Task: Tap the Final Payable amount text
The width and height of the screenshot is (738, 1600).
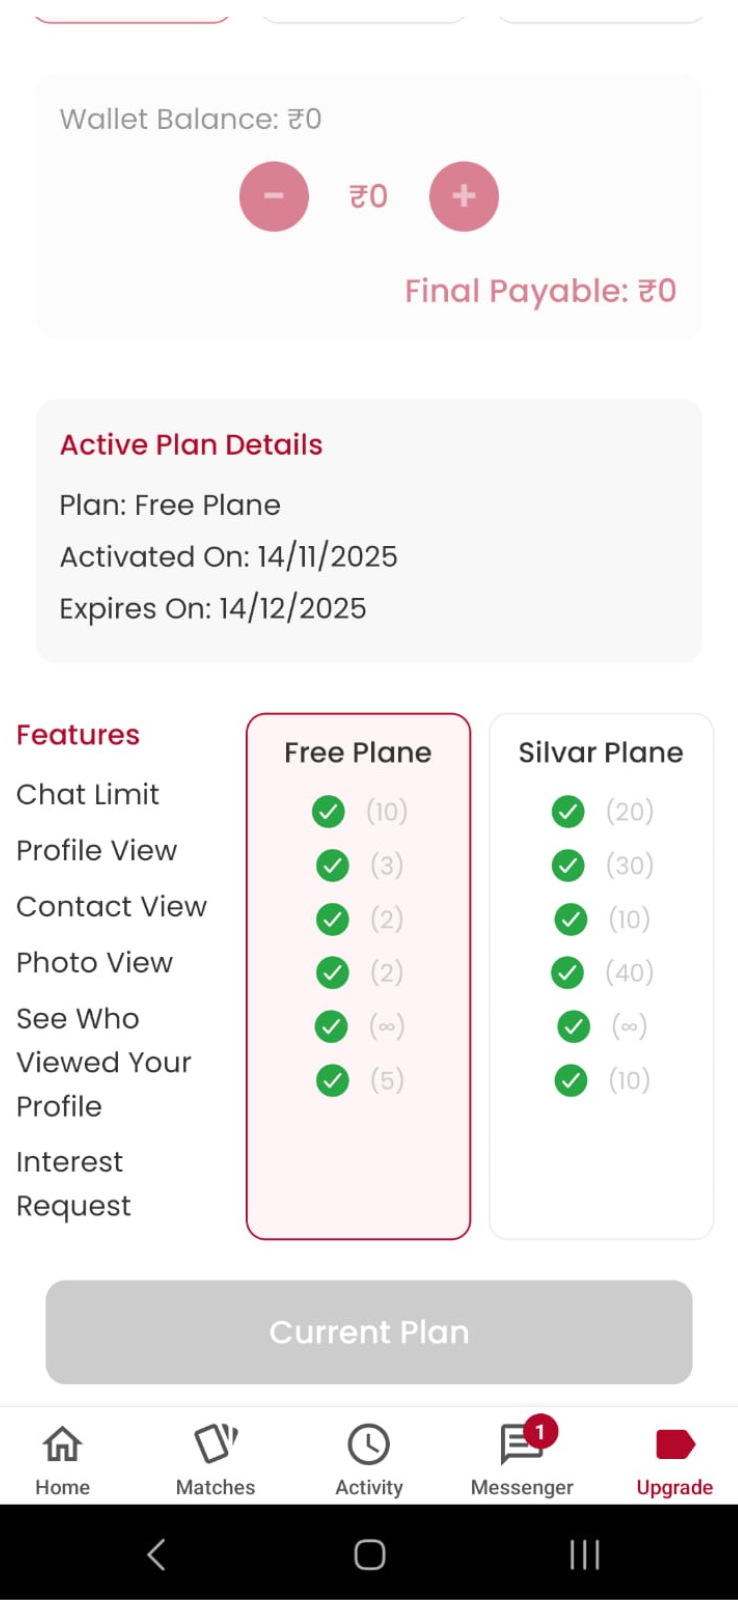Action: [x=540, y=291]
